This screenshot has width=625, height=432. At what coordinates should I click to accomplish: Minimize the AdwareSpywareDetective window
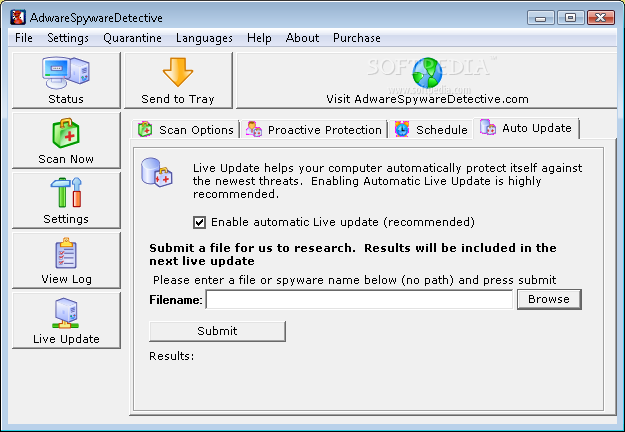click(540, 18)
